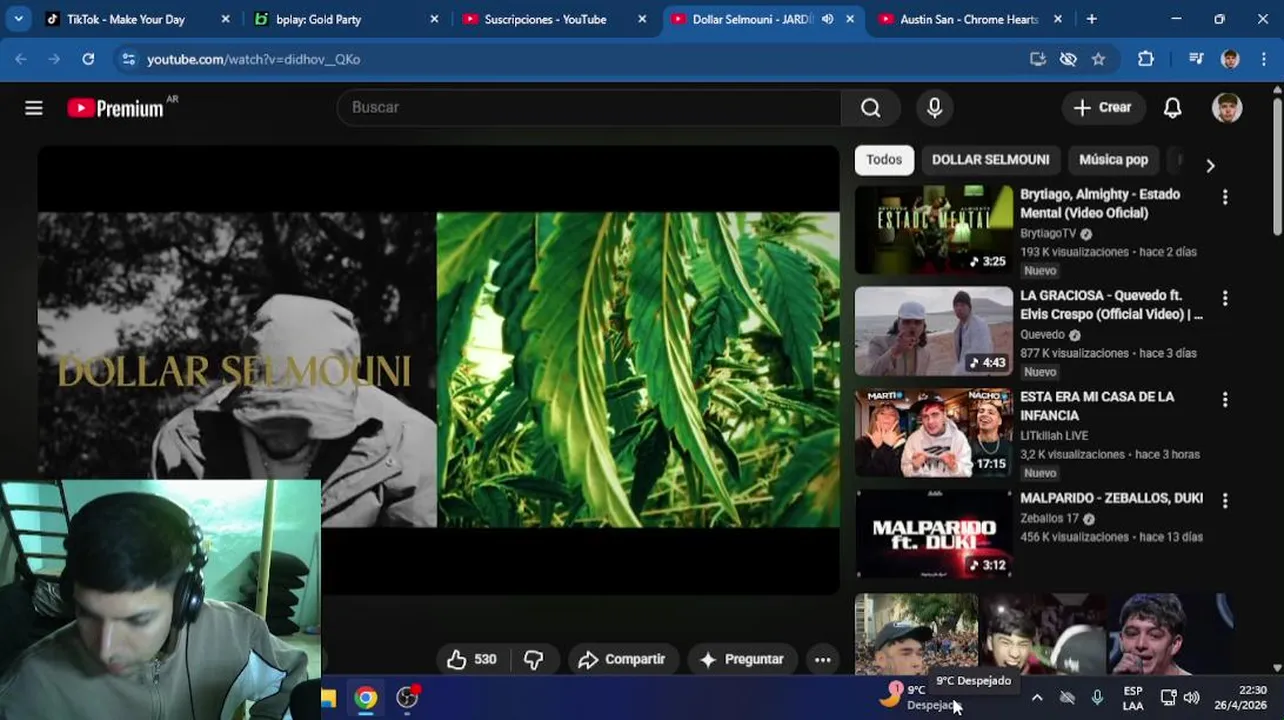Select the DOLLAR SELMOUNI filter chip
The width and height of the screenshot is (1284, 720).
pyautogui.click(x=990, y=160)
